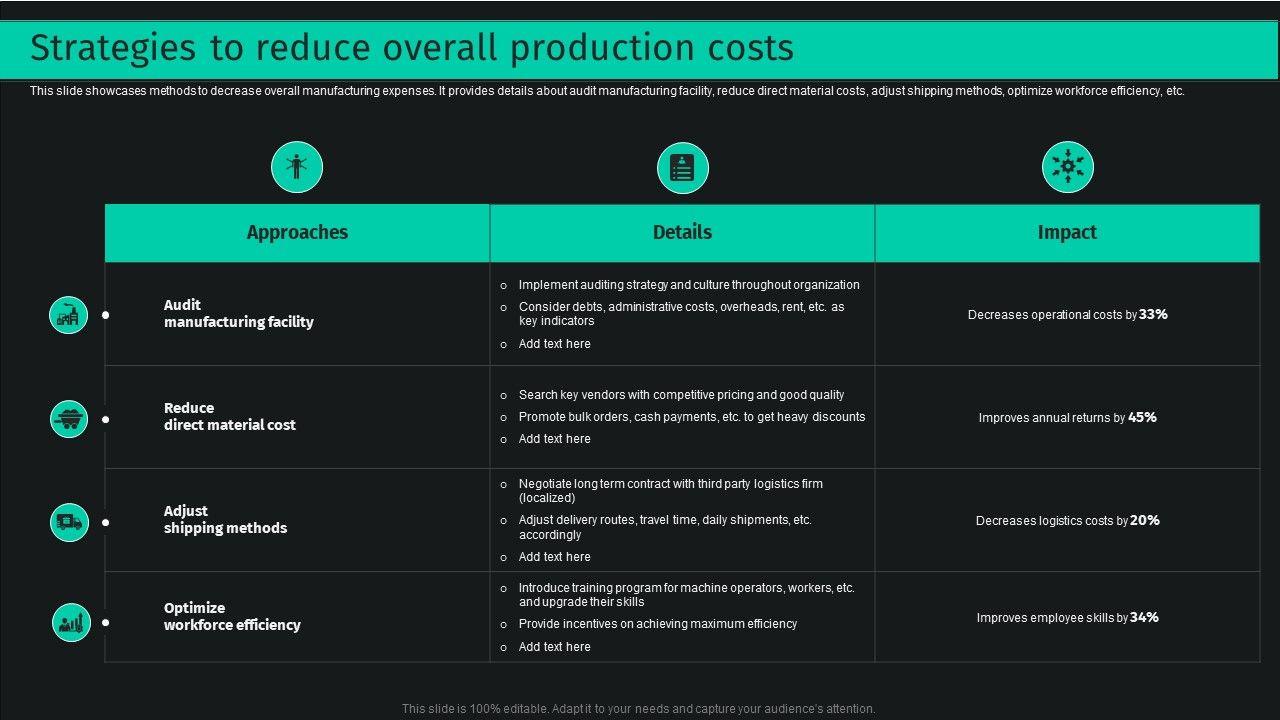
Task: Select the Details column header
Action: [x=682, y=232]
